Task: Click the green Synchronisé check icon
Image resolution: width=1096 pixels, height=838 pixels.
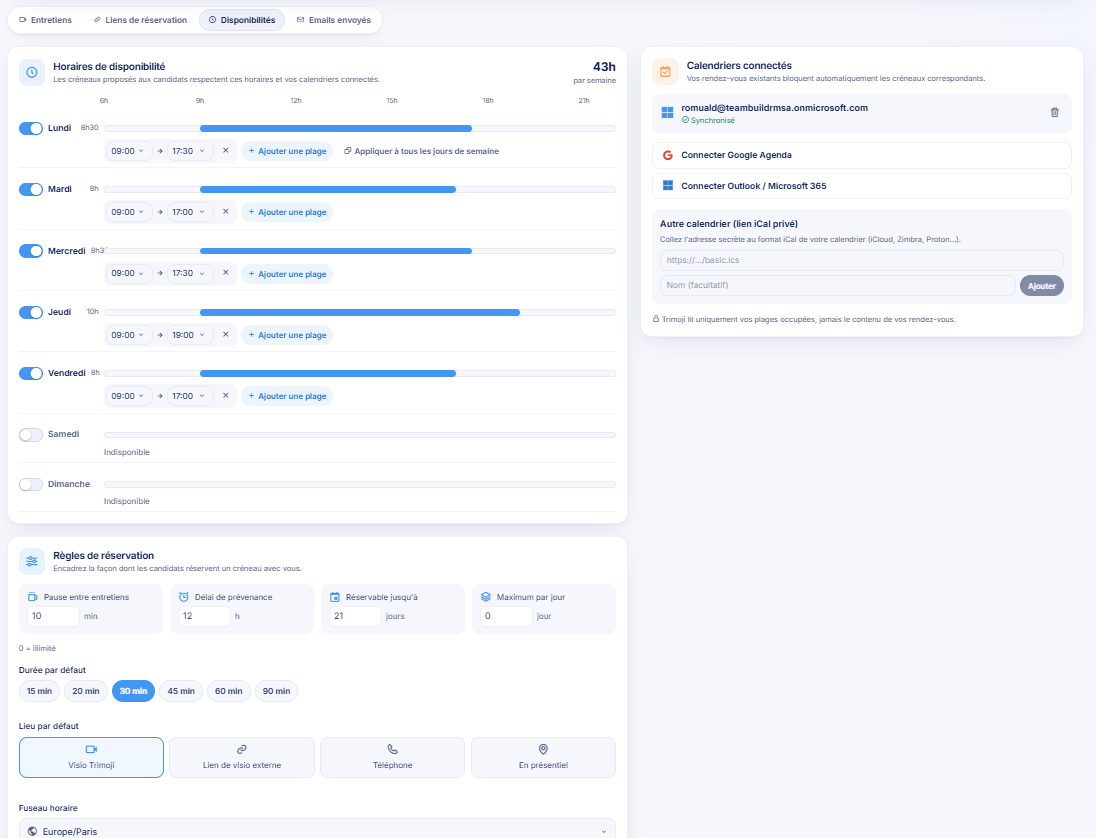Action: click(x=685, y=120)
